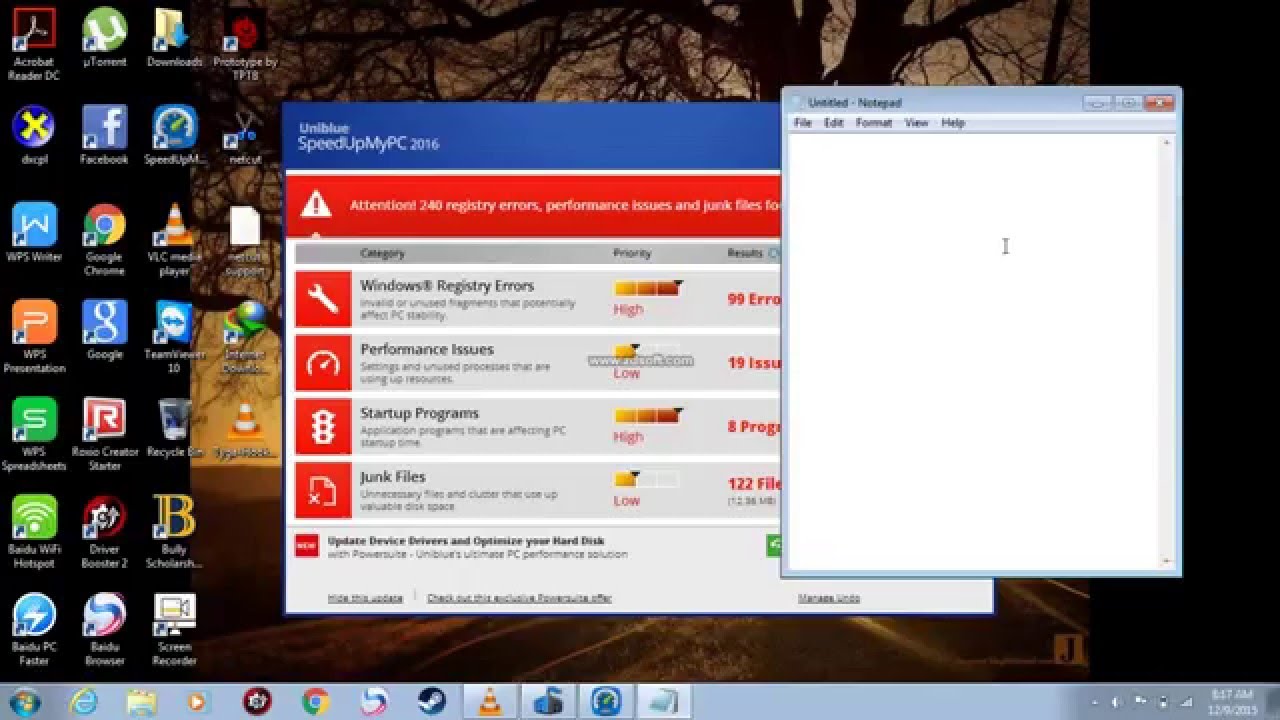This screenshot has height=720, width=1280.
Task: Select the WPS Presentation desktop icon
Action: [34, 337]
